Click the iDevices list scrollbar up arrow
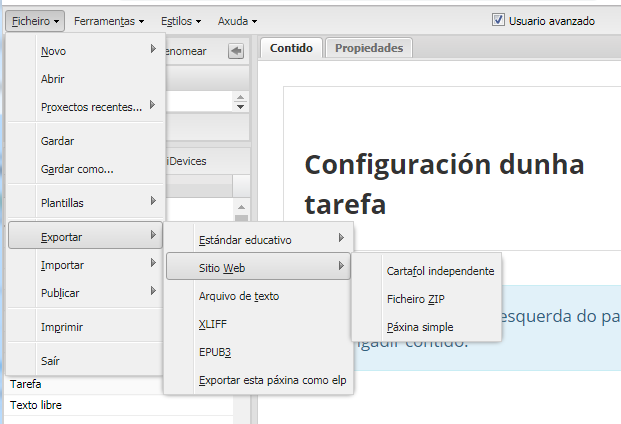Viewport: 621px width, 424px height. 242,207
